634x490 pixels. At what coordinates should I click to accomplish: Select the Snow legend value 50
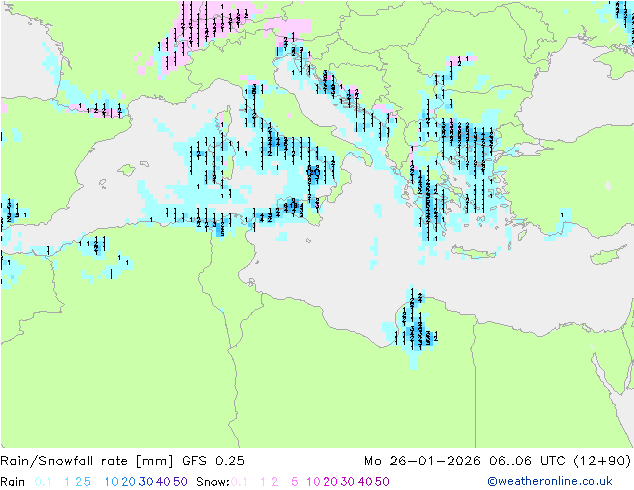point(383,482)
